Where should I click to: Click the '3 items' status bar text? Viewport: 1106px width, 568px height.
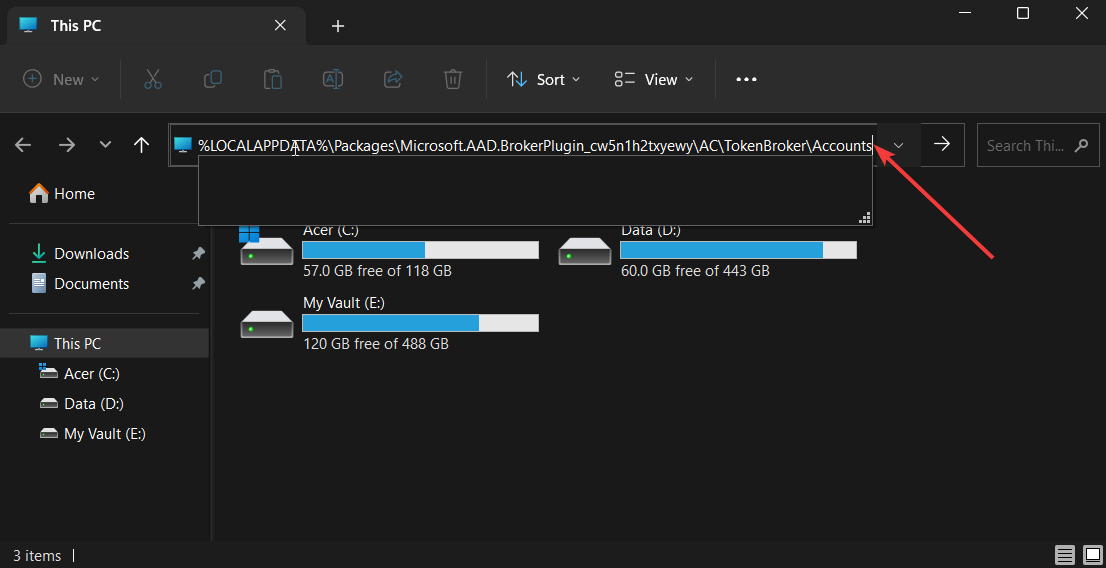point(37,556)
